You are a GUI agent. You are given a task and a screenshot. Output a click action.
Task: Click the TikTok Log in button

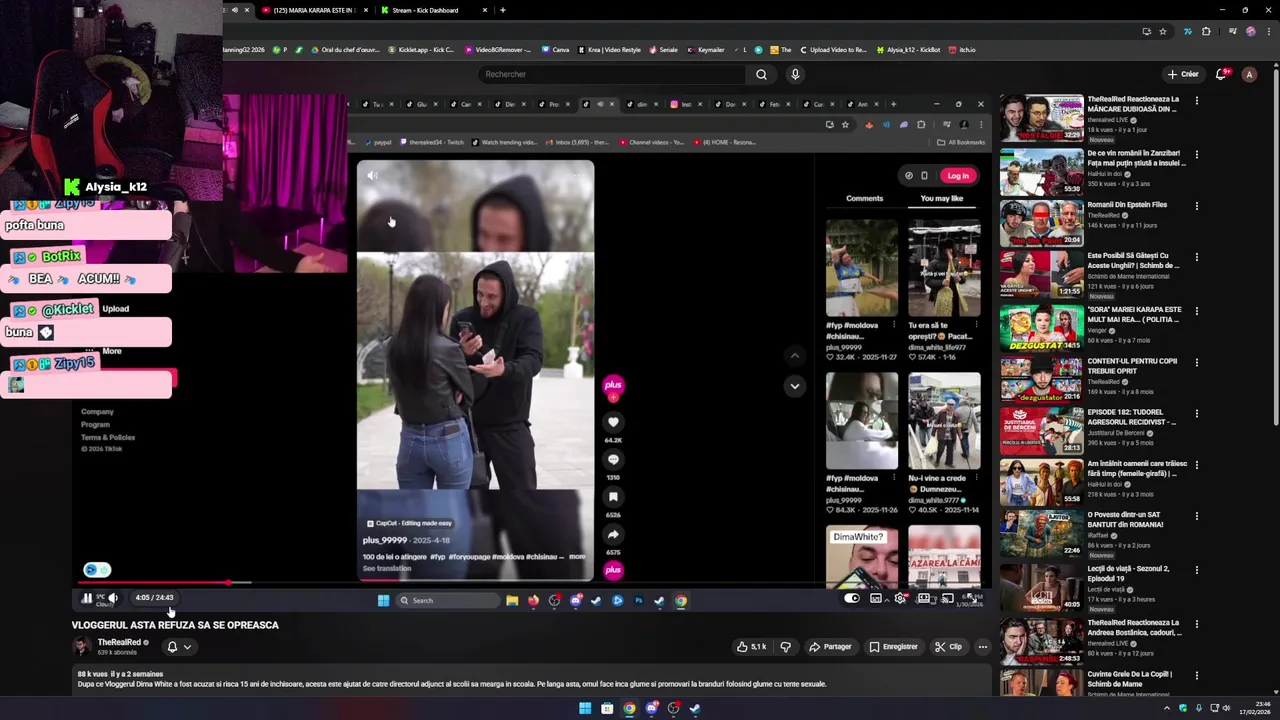[957, 176]
